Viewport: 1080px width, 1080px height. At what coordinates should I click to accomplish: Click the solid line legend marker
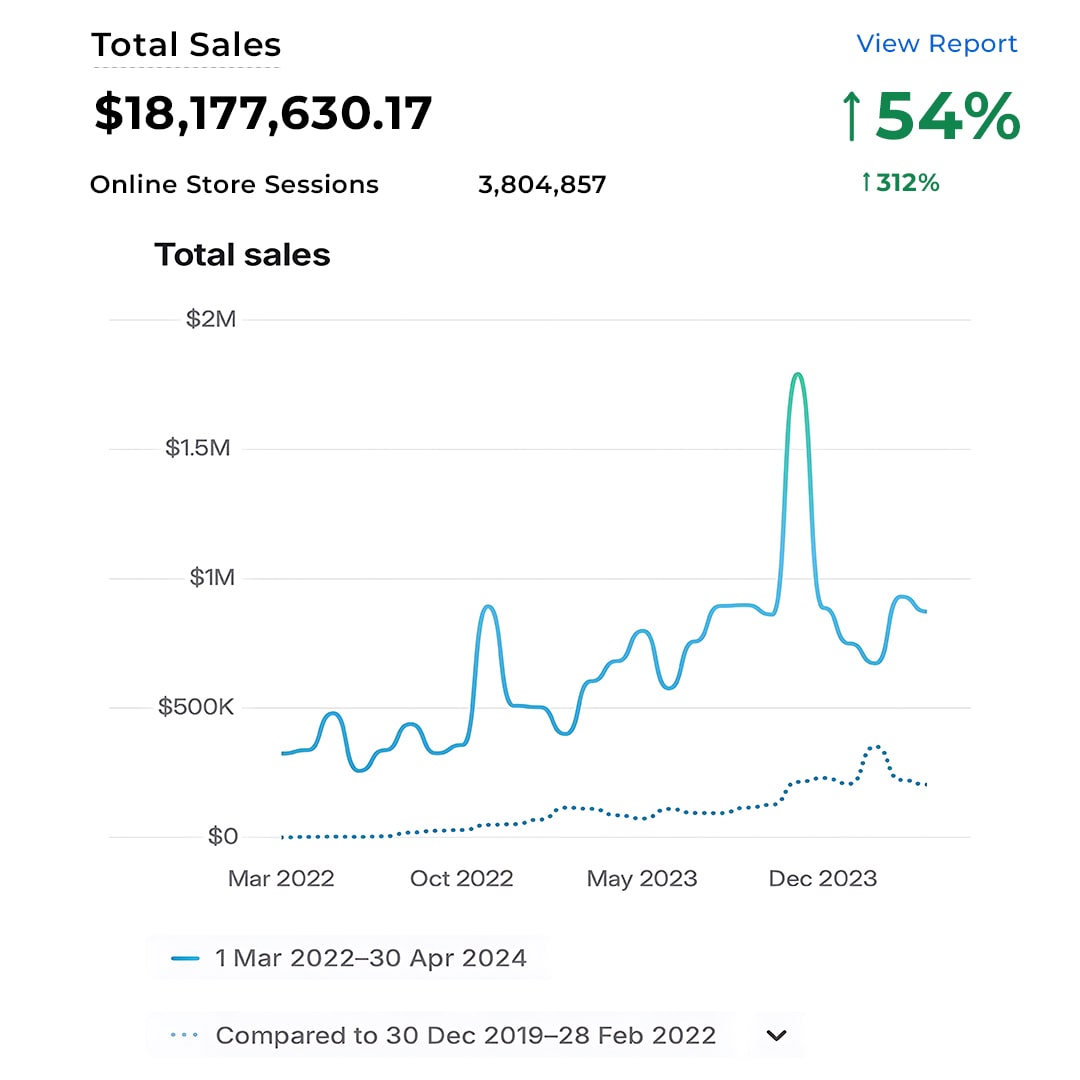coord(186,959)
